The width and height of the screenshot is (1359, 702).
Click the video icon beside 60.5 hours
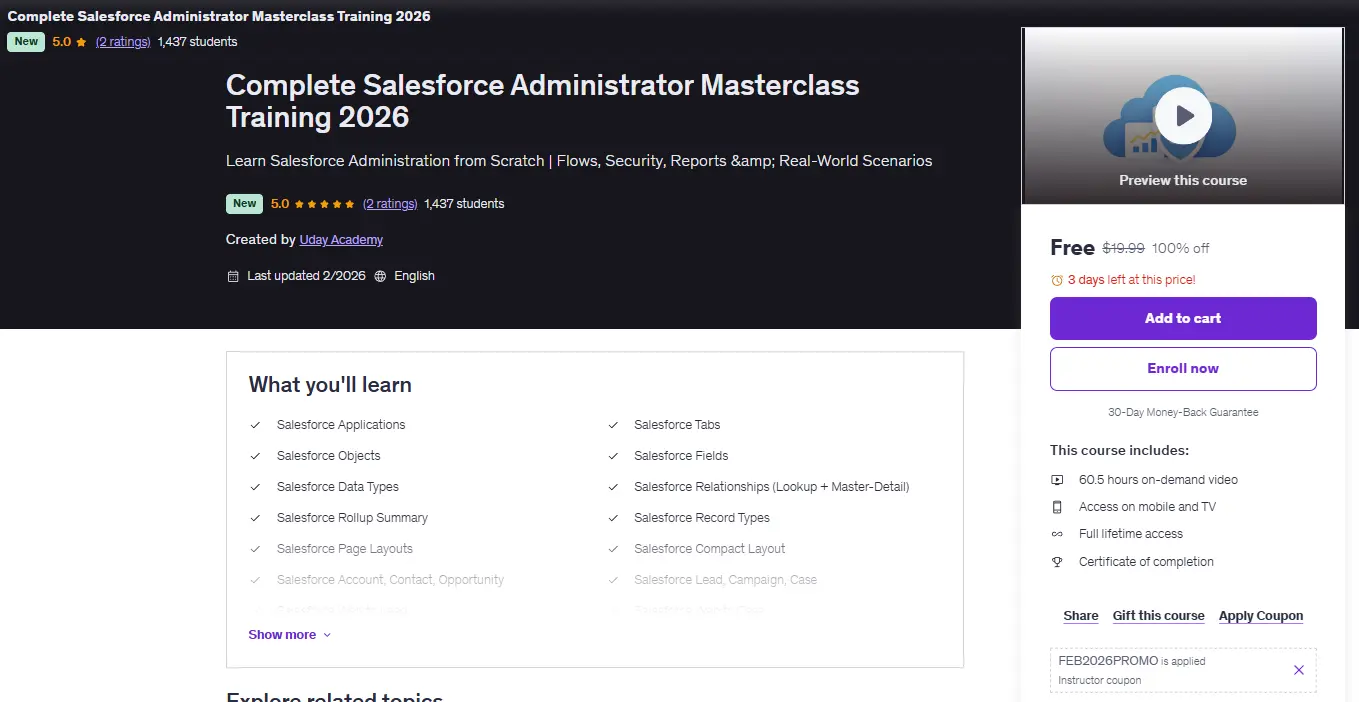click(1057, 480)
